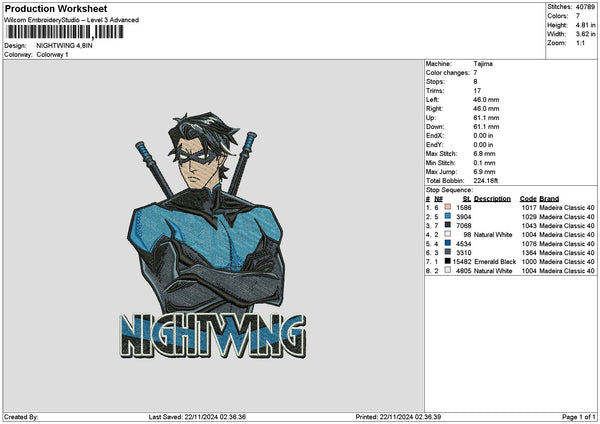This screenshot has width=600, height=424.
Task: Select the 'Last Saved: 22/11/2024' timestamp
Action: [197, 417]
